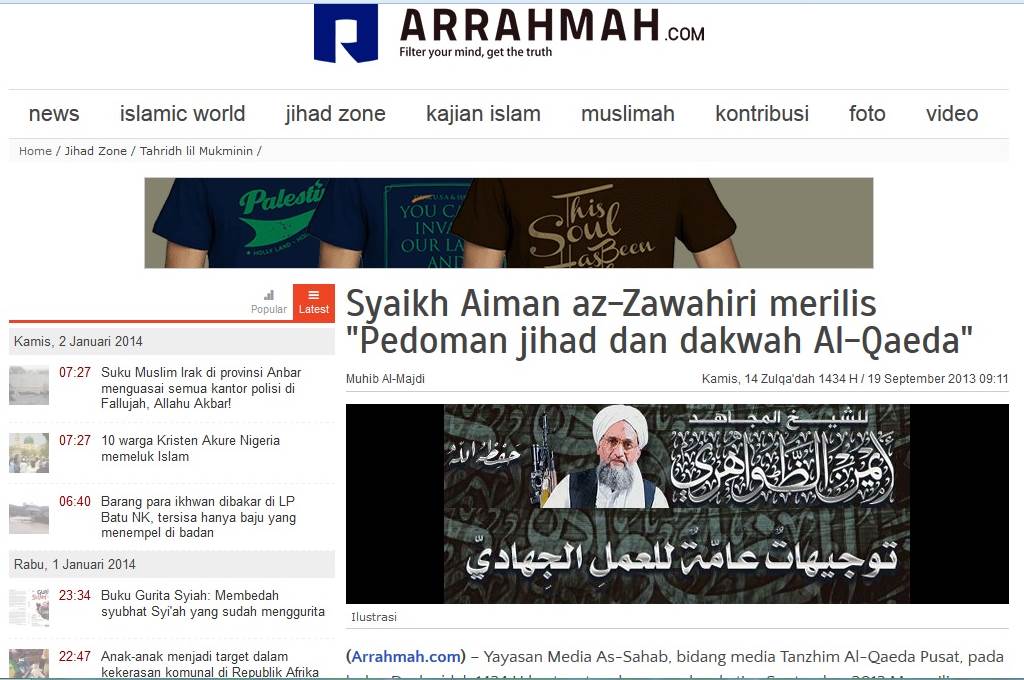This screenshot has width=1024, height=680.
Task: Click the 06:40 timestamp
Action: (74, 501)
